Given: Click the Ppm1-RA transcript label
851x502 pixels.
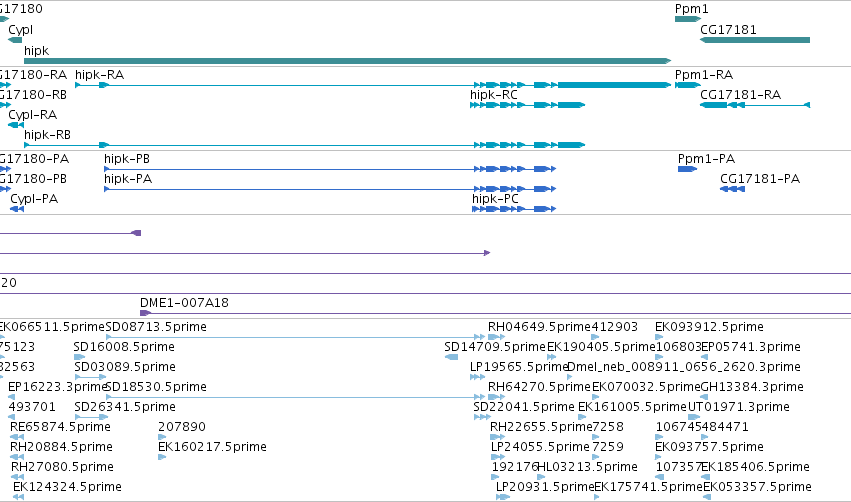Looking at the screenshot, I should point(704,74).
